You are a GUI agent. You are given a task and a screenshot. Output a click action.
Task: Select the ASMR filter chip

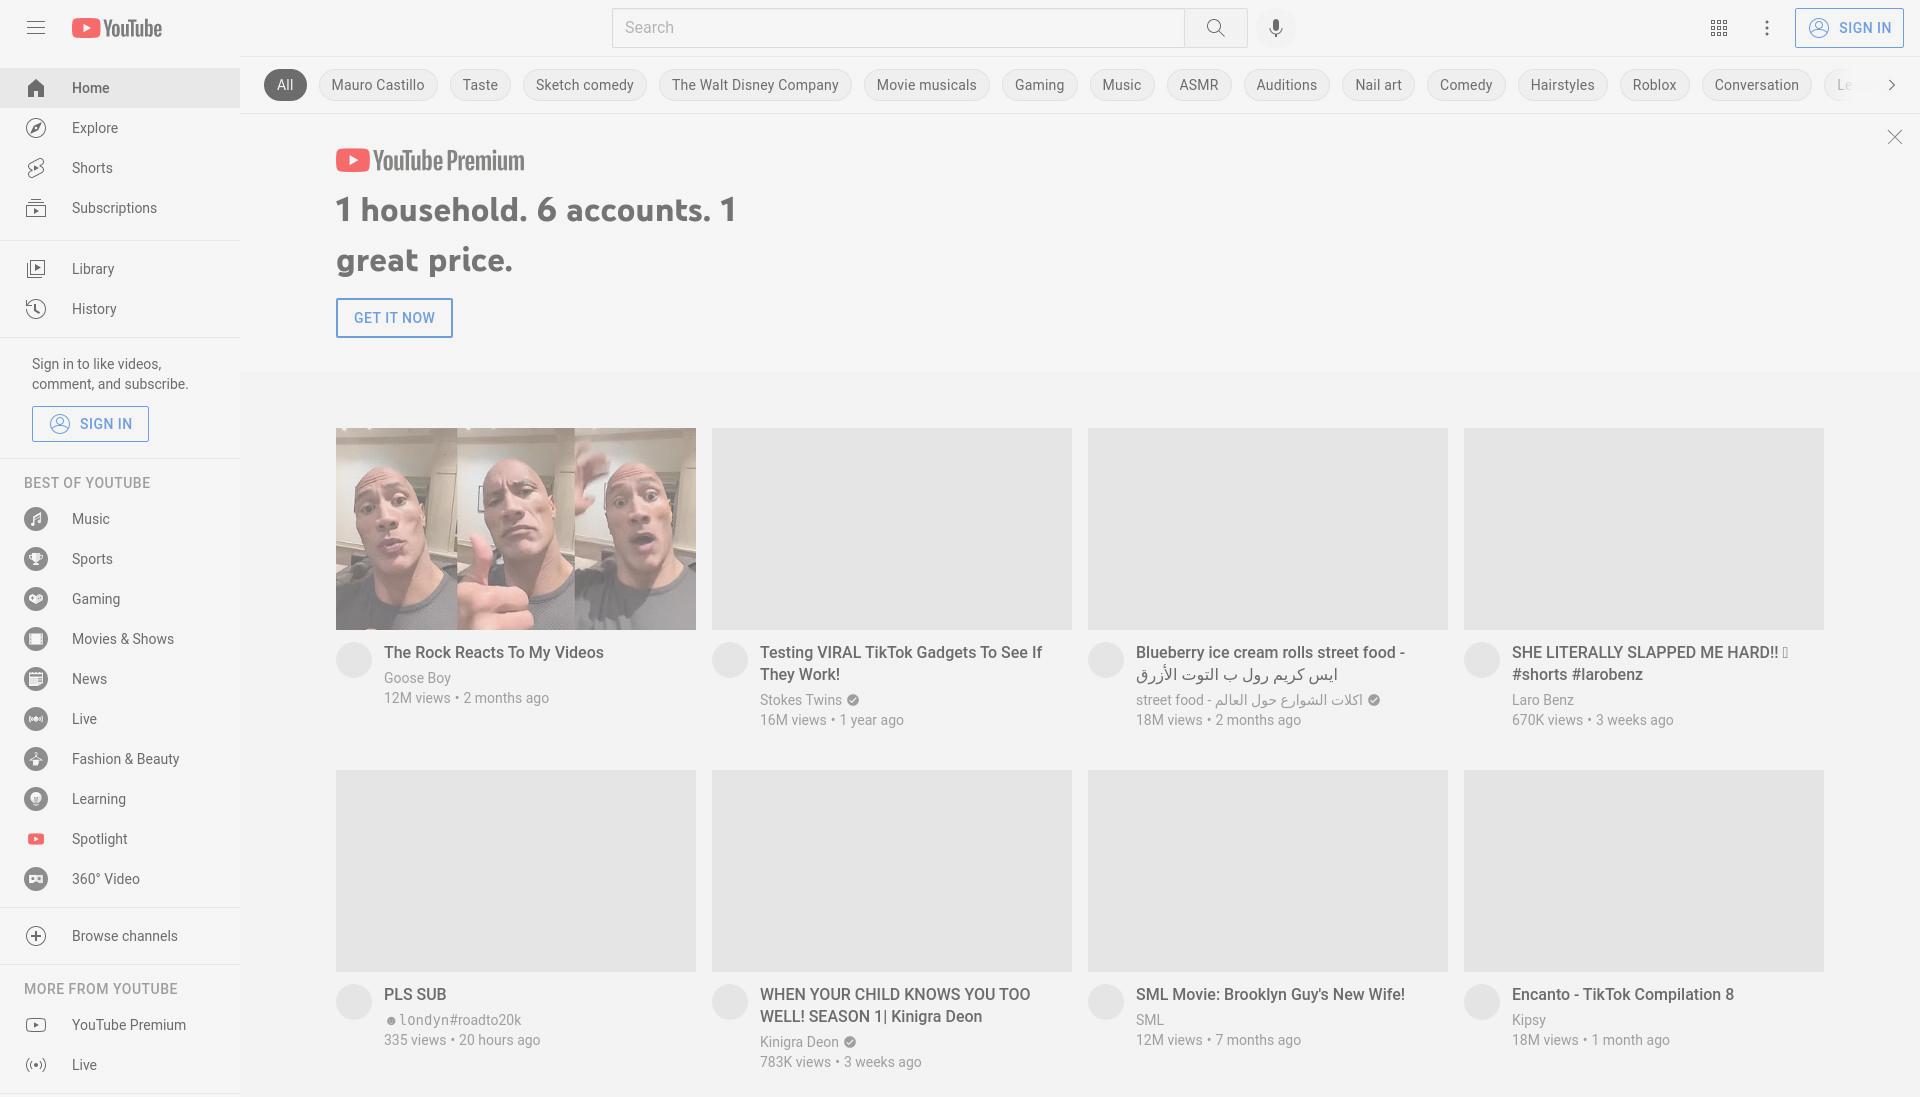1199,85
